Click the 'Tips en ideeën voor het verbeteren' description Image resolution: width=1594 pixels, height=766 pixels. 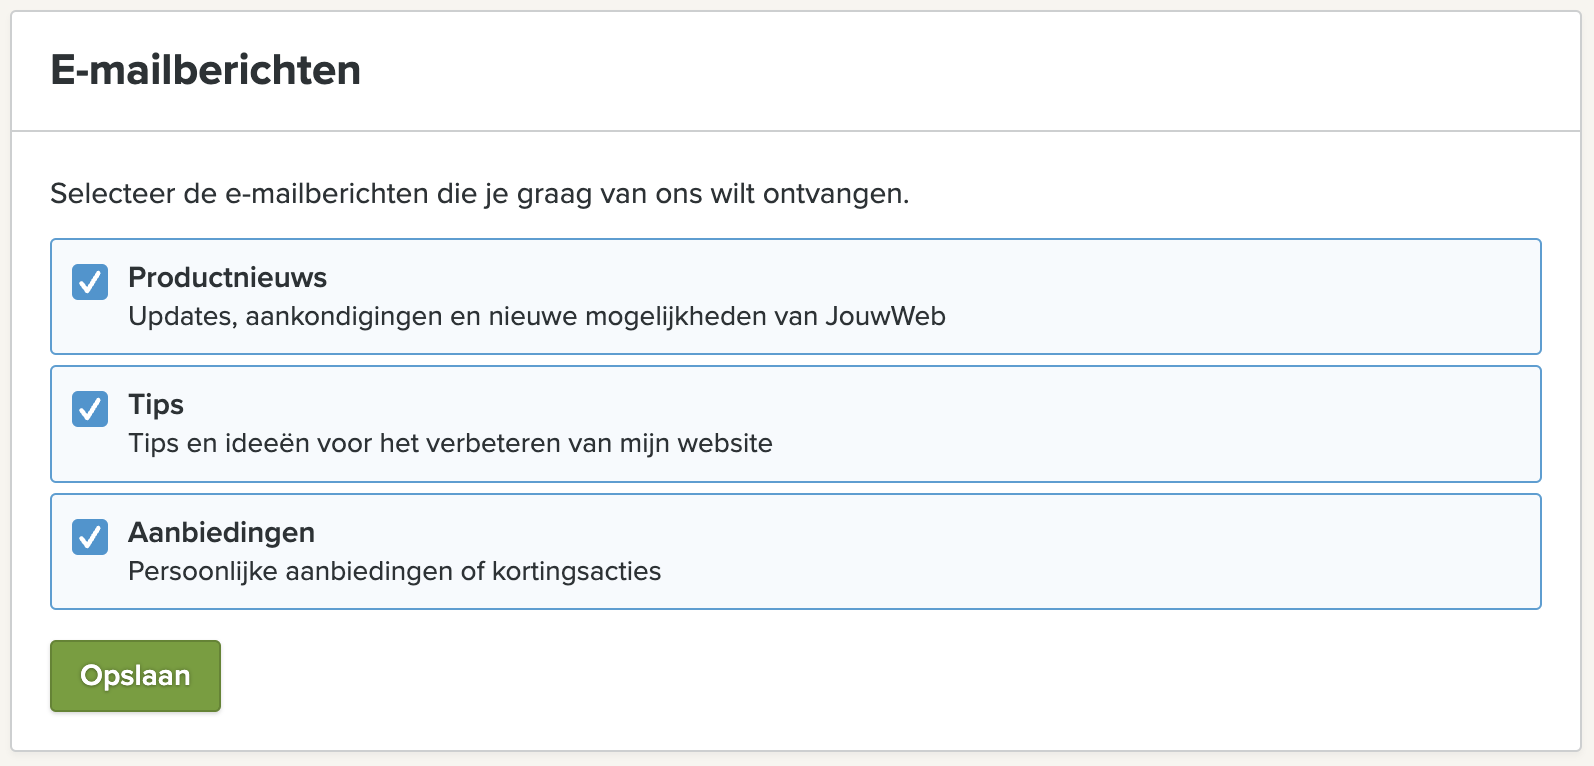point(450,444)
